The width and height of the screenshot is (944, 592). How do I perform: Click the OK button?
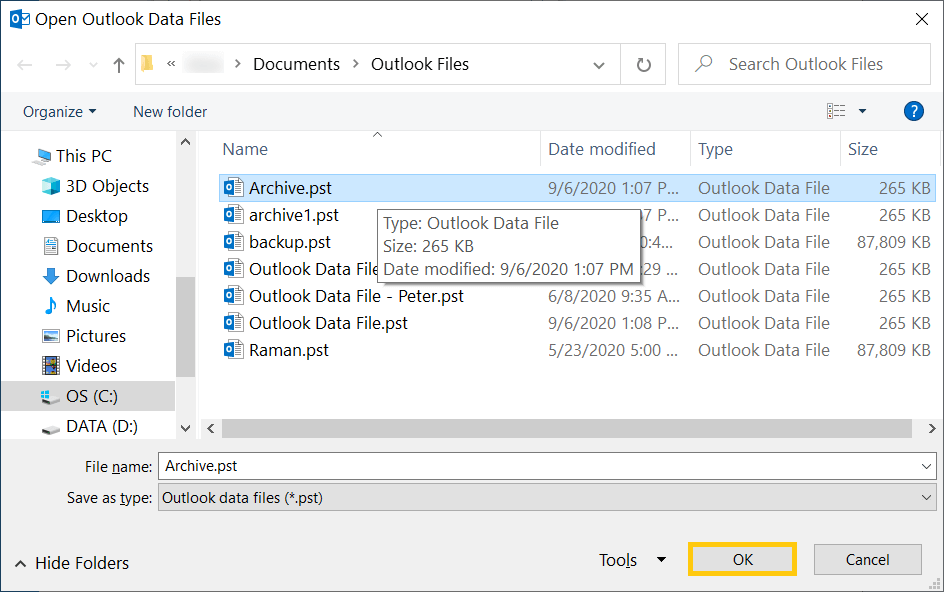pos(742,559)
